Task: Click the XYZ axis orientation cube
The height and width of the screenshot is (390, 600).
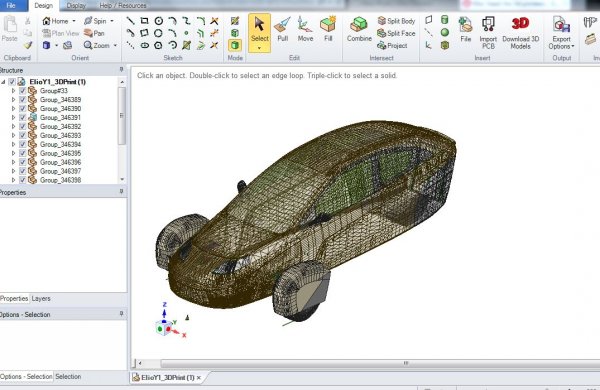Action: (164, 328)
